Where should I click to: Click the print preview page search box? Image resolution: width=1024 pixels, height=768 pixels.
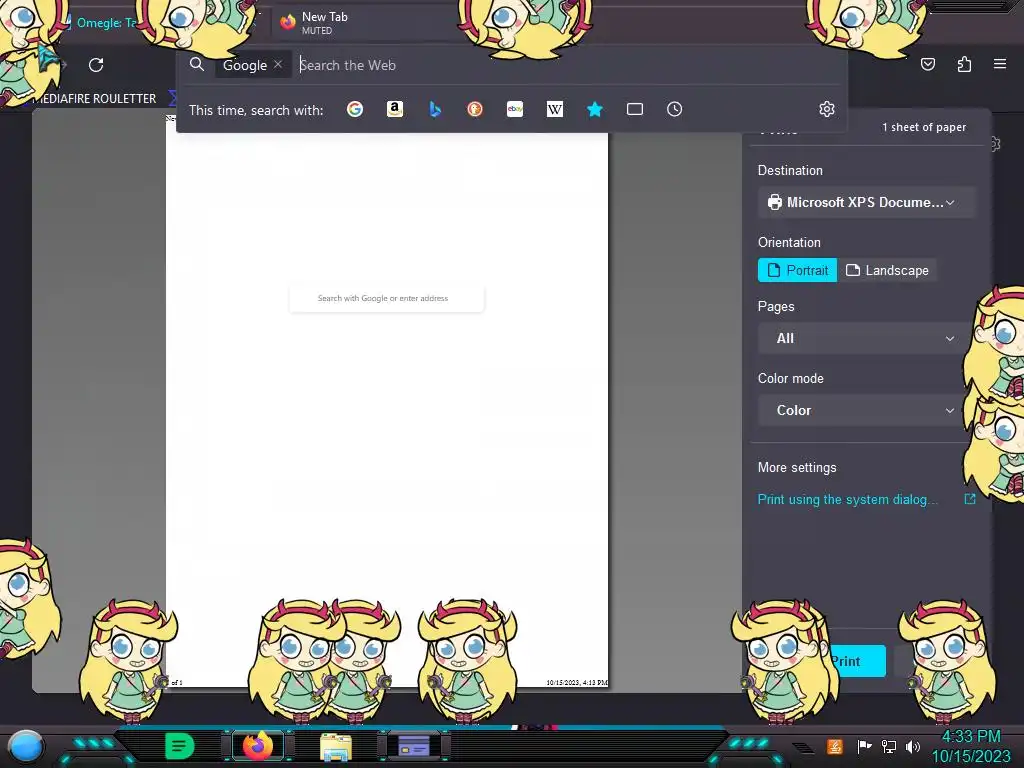(387, 298)
